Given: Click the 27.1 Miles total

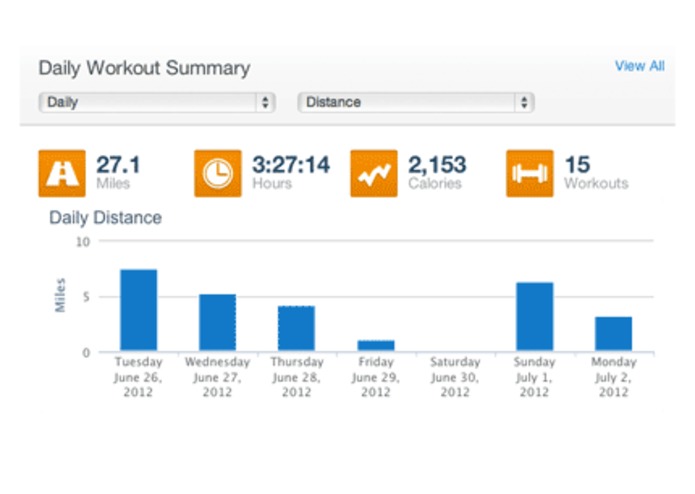Looking at the screenshot, I should click(x=118, y=172).
